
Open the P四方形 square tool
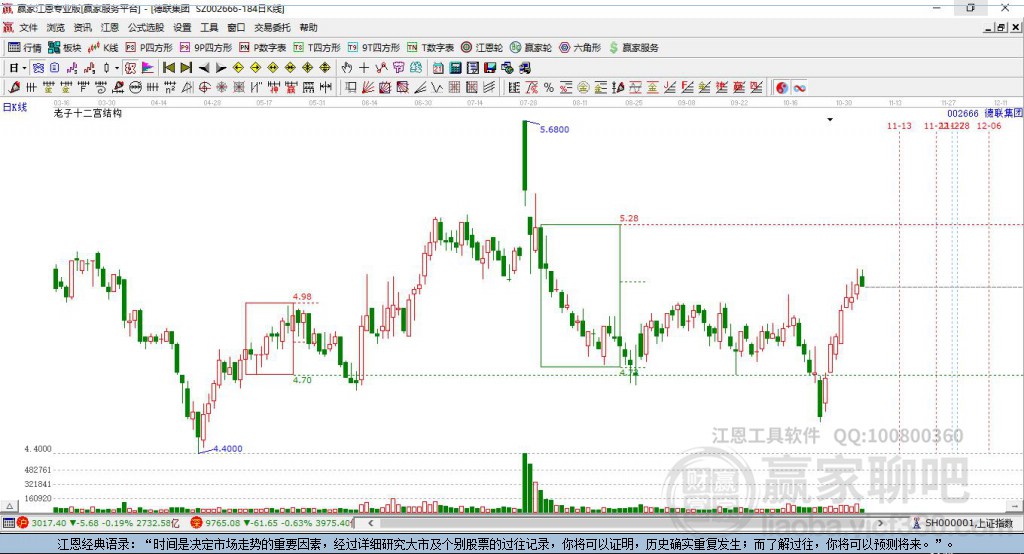(x=149, y=48)
